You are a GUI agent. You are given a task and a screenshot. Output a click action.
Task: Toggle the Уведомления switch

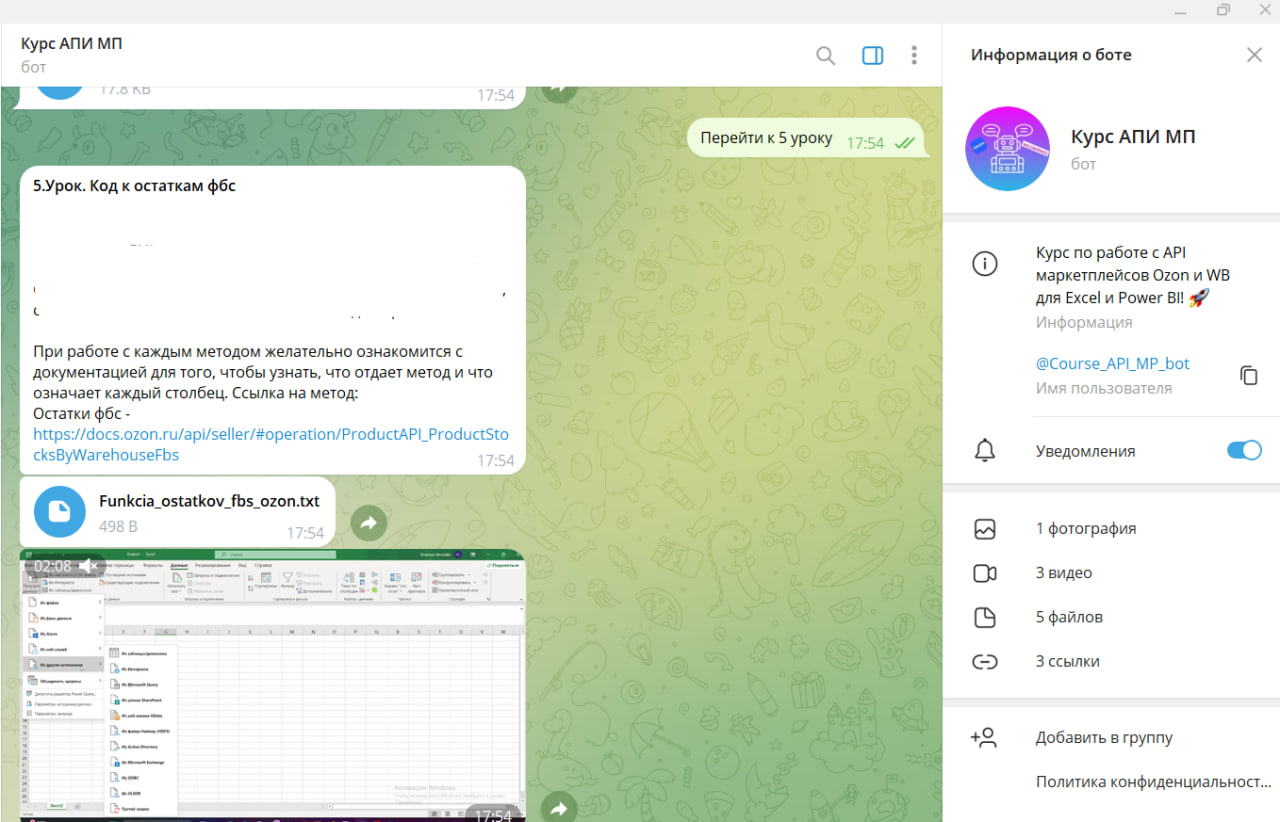point(1244,450)
